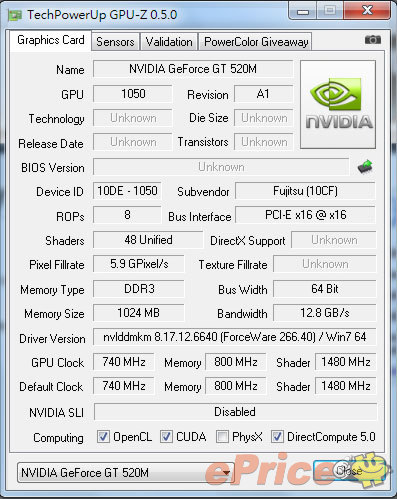Open the Validation tab
397x499 pixels.
tap(169, 42)
